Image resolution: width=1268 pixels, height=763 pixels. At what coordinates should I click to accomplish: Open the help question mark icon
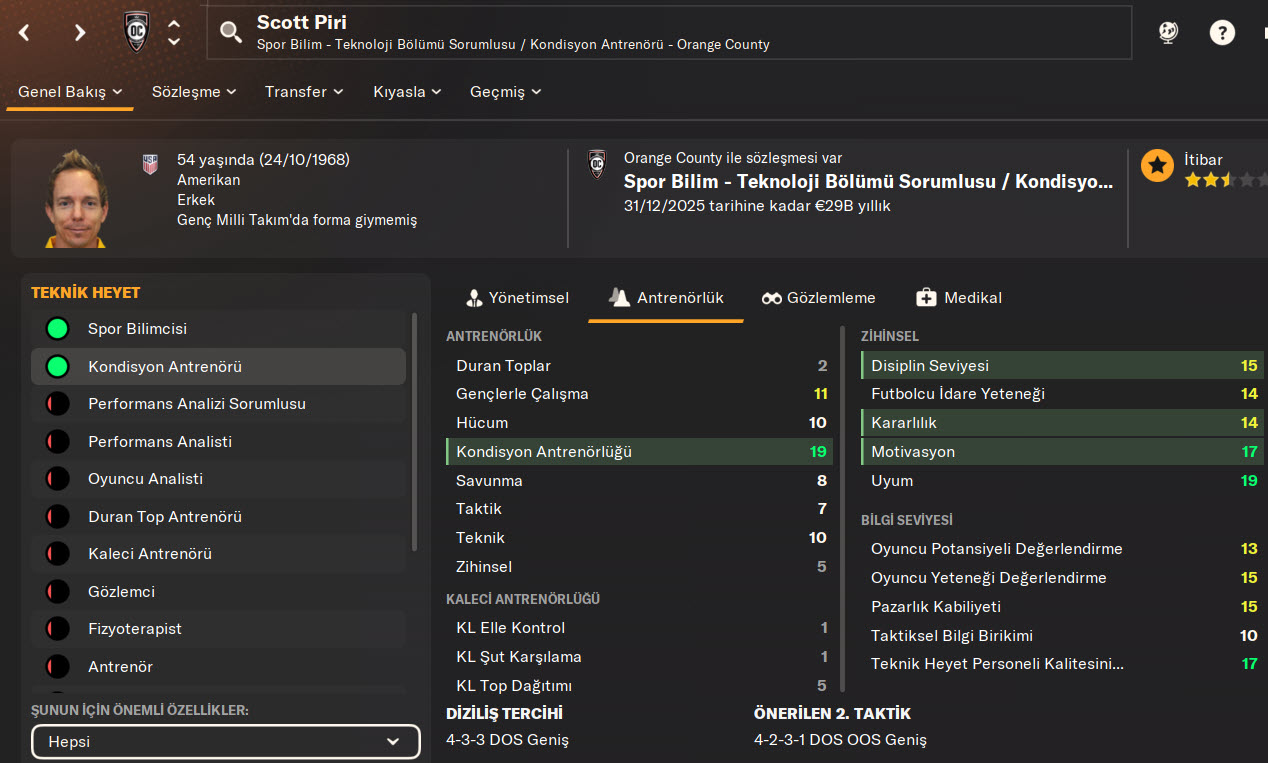tap(1222, 32)
